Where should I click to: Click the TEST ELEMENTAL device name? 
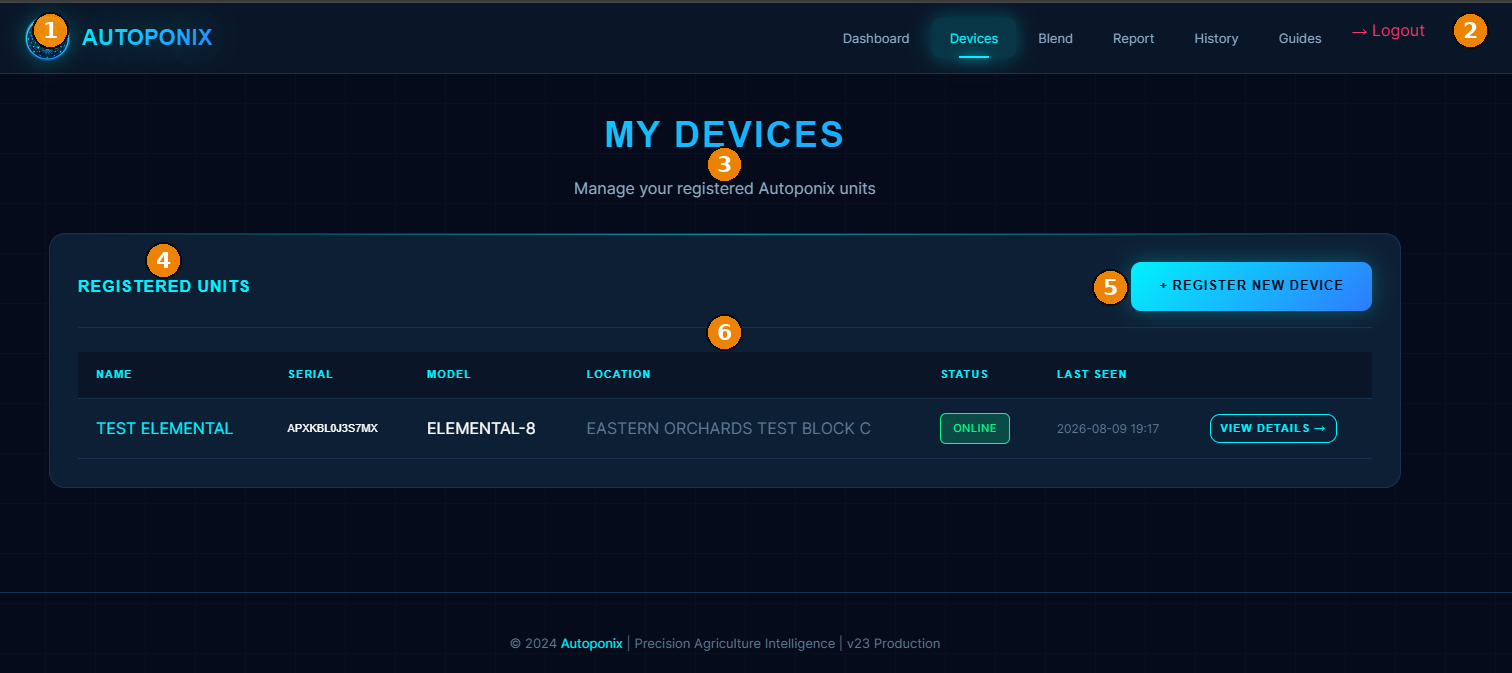pos(164,428)
